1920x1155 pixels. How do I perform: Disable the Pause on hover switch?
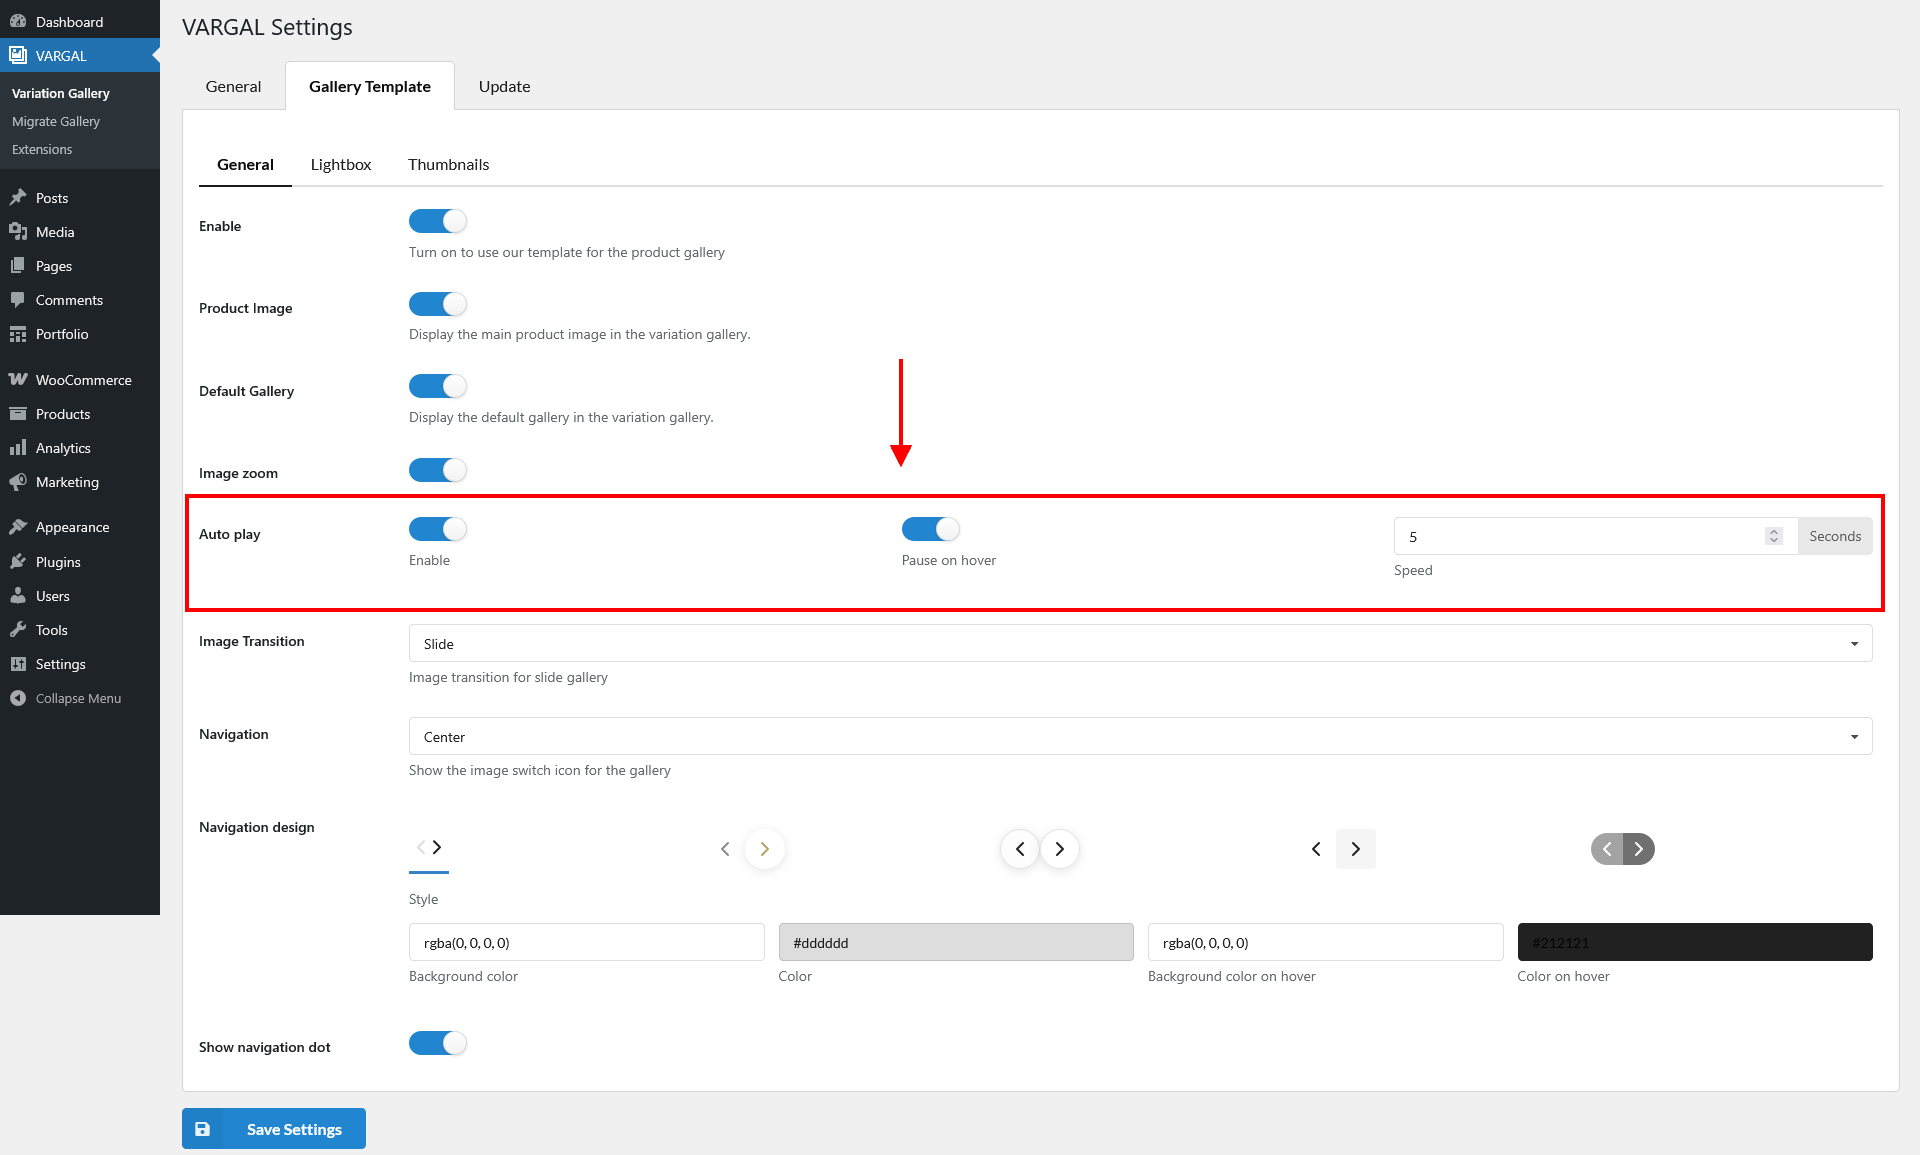[931, 529]
